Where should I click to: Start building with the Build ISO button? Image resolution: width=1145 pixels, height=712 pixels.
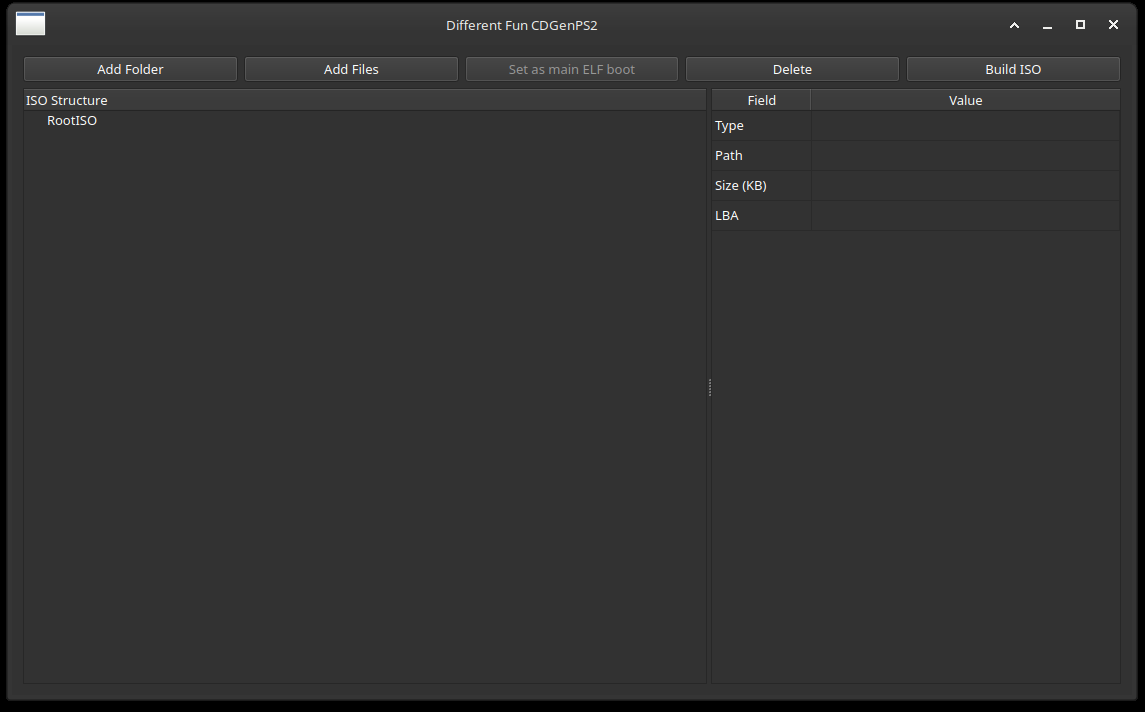(1013, 69)
